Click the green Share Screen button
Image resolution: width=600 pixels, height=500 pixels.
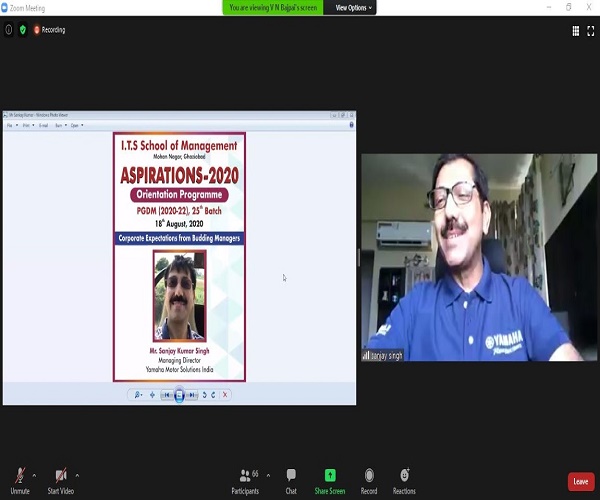click(x=330, y=481)
